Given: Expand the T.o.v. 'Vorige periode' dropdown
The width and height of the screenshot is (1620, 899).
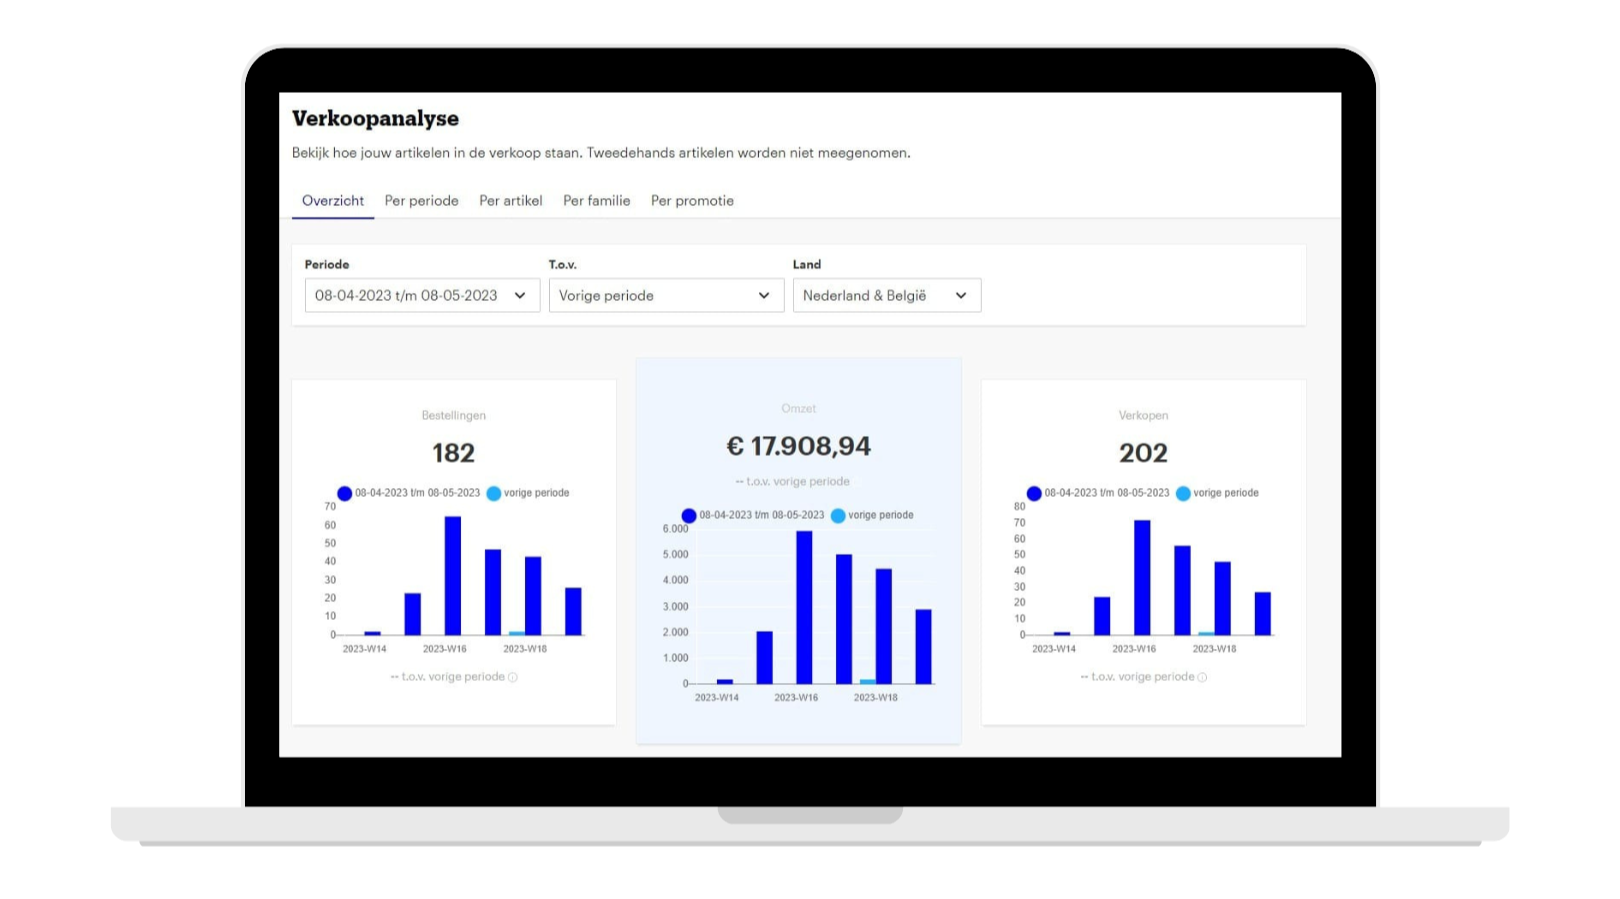Looking at the screenshot, I should click(x=666, y=295).
